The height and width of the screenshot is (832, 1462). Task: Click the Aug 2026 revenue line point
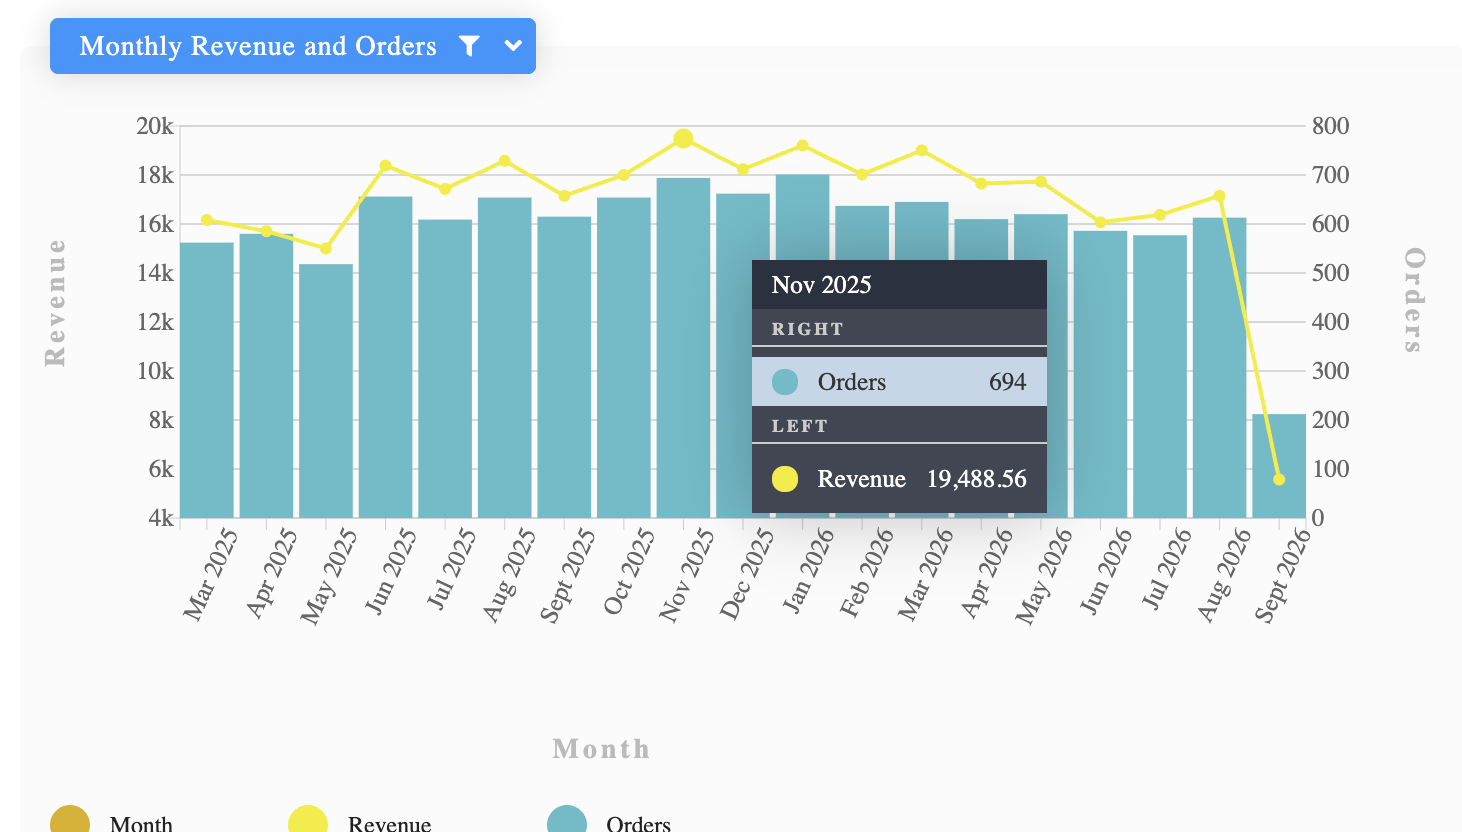point(1220,196)
